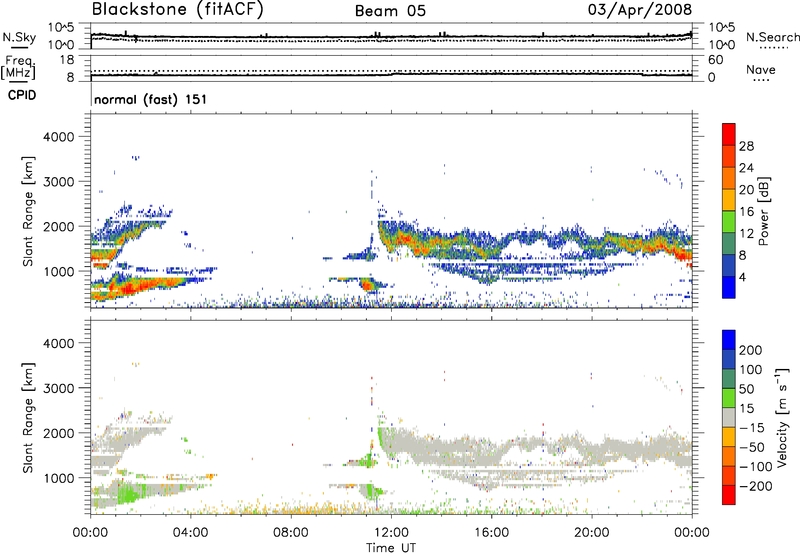The height and width of the screenshot is (554, 800).
Task: Click the "Blackstone (fitACF)" title text
Action: tap(178, 10)
